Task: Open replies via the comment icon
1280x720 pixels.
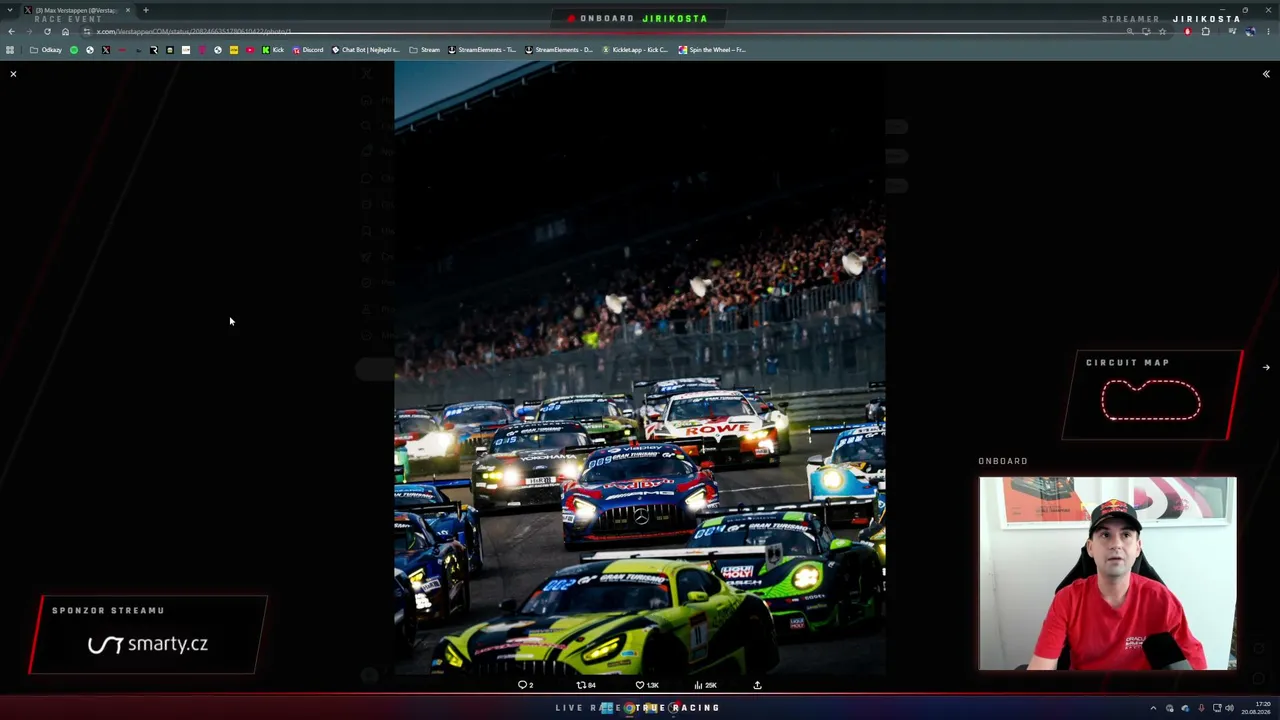Action: pos(525,685)
